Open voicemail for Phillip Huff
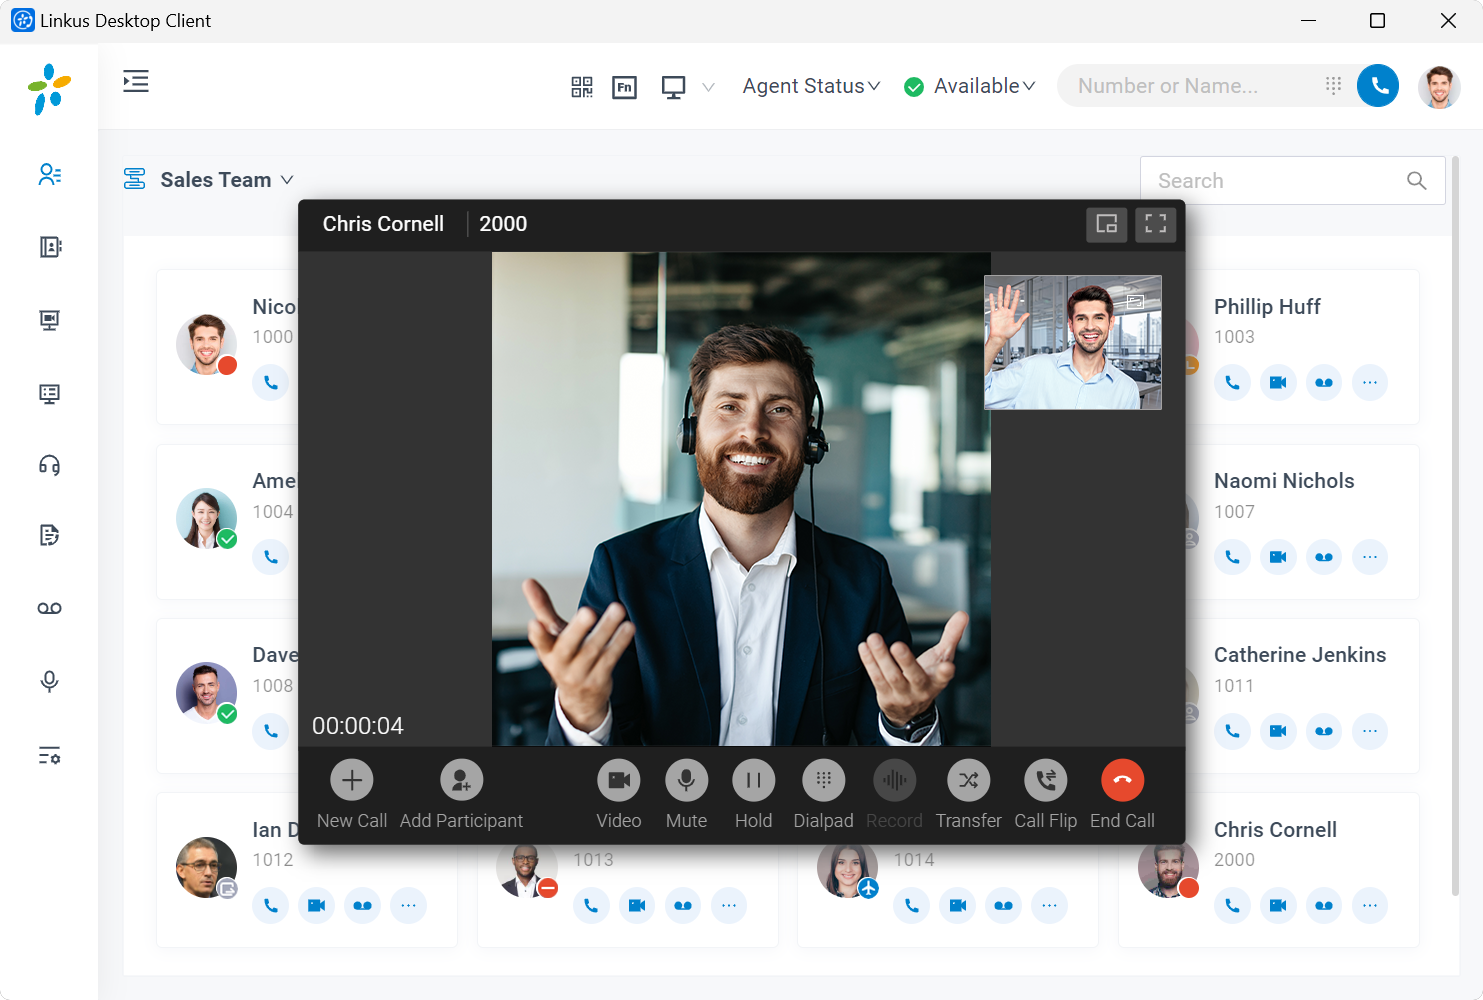This screenshot has width=1483, height=1000. [x=1324, y=382]
